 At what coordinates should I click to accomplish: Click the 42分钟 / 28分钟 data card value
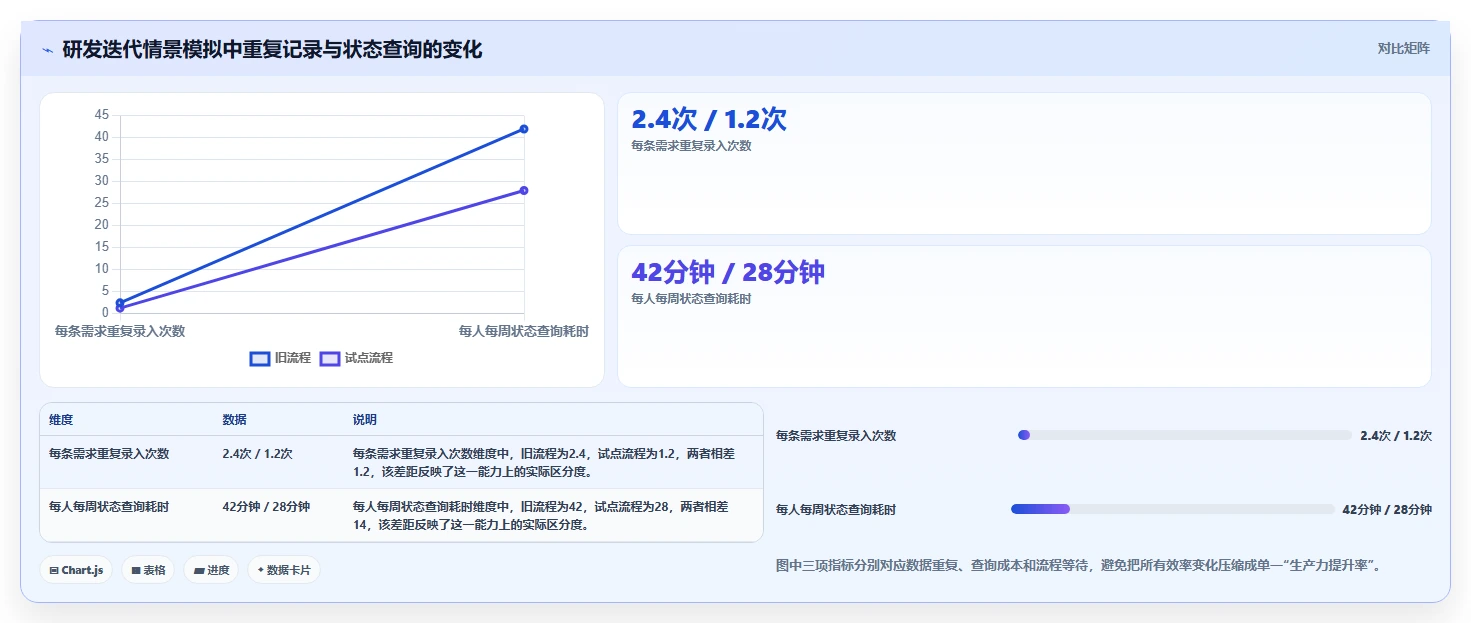click(728, 272)
